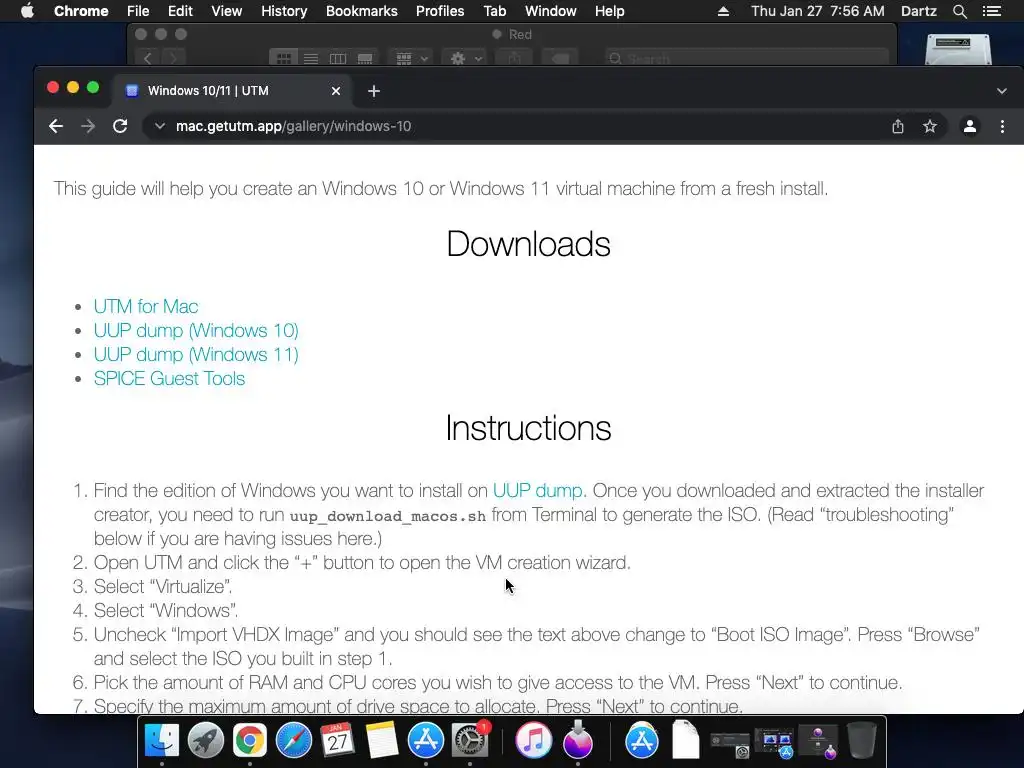The width and height of the screenshot is (1024, 768).
Task: Open the Chrome profile avatar button
Action: (970, 126)
